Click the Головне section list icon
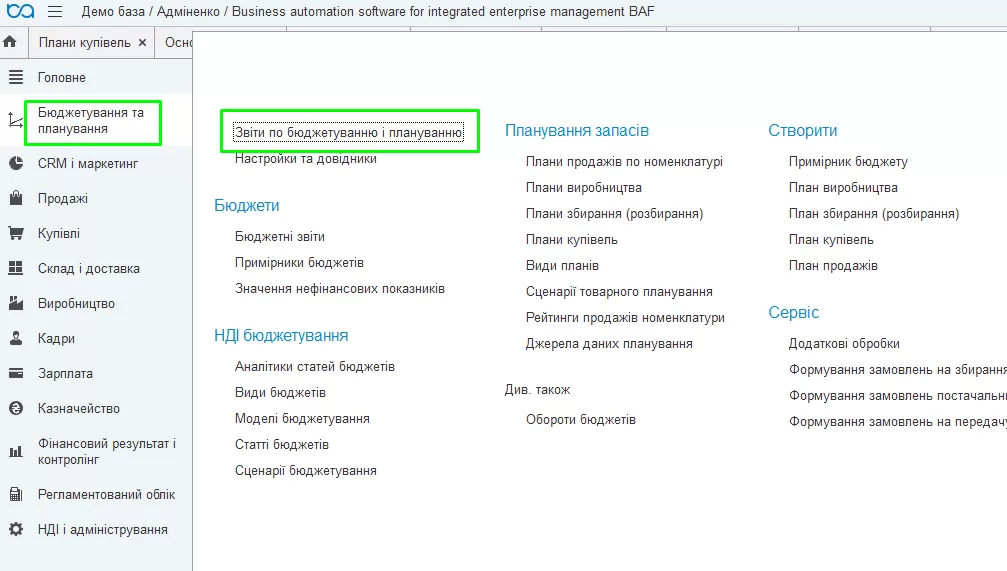1007x571 pixels. [x=16, y=77]
